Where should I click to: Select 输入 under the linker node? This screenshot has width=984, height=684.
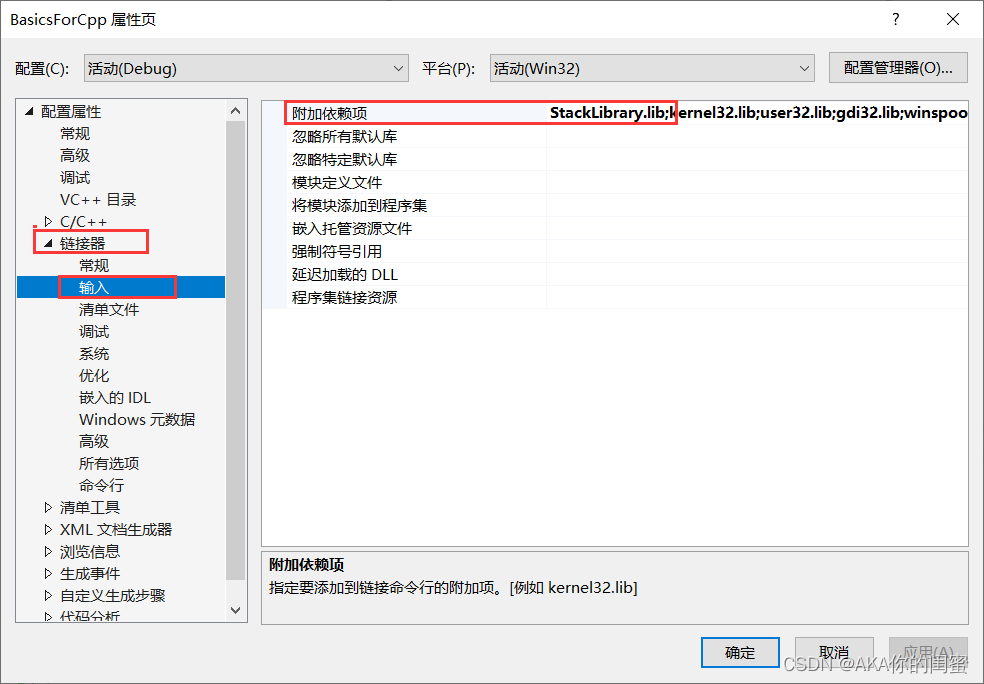click(94, 287)
